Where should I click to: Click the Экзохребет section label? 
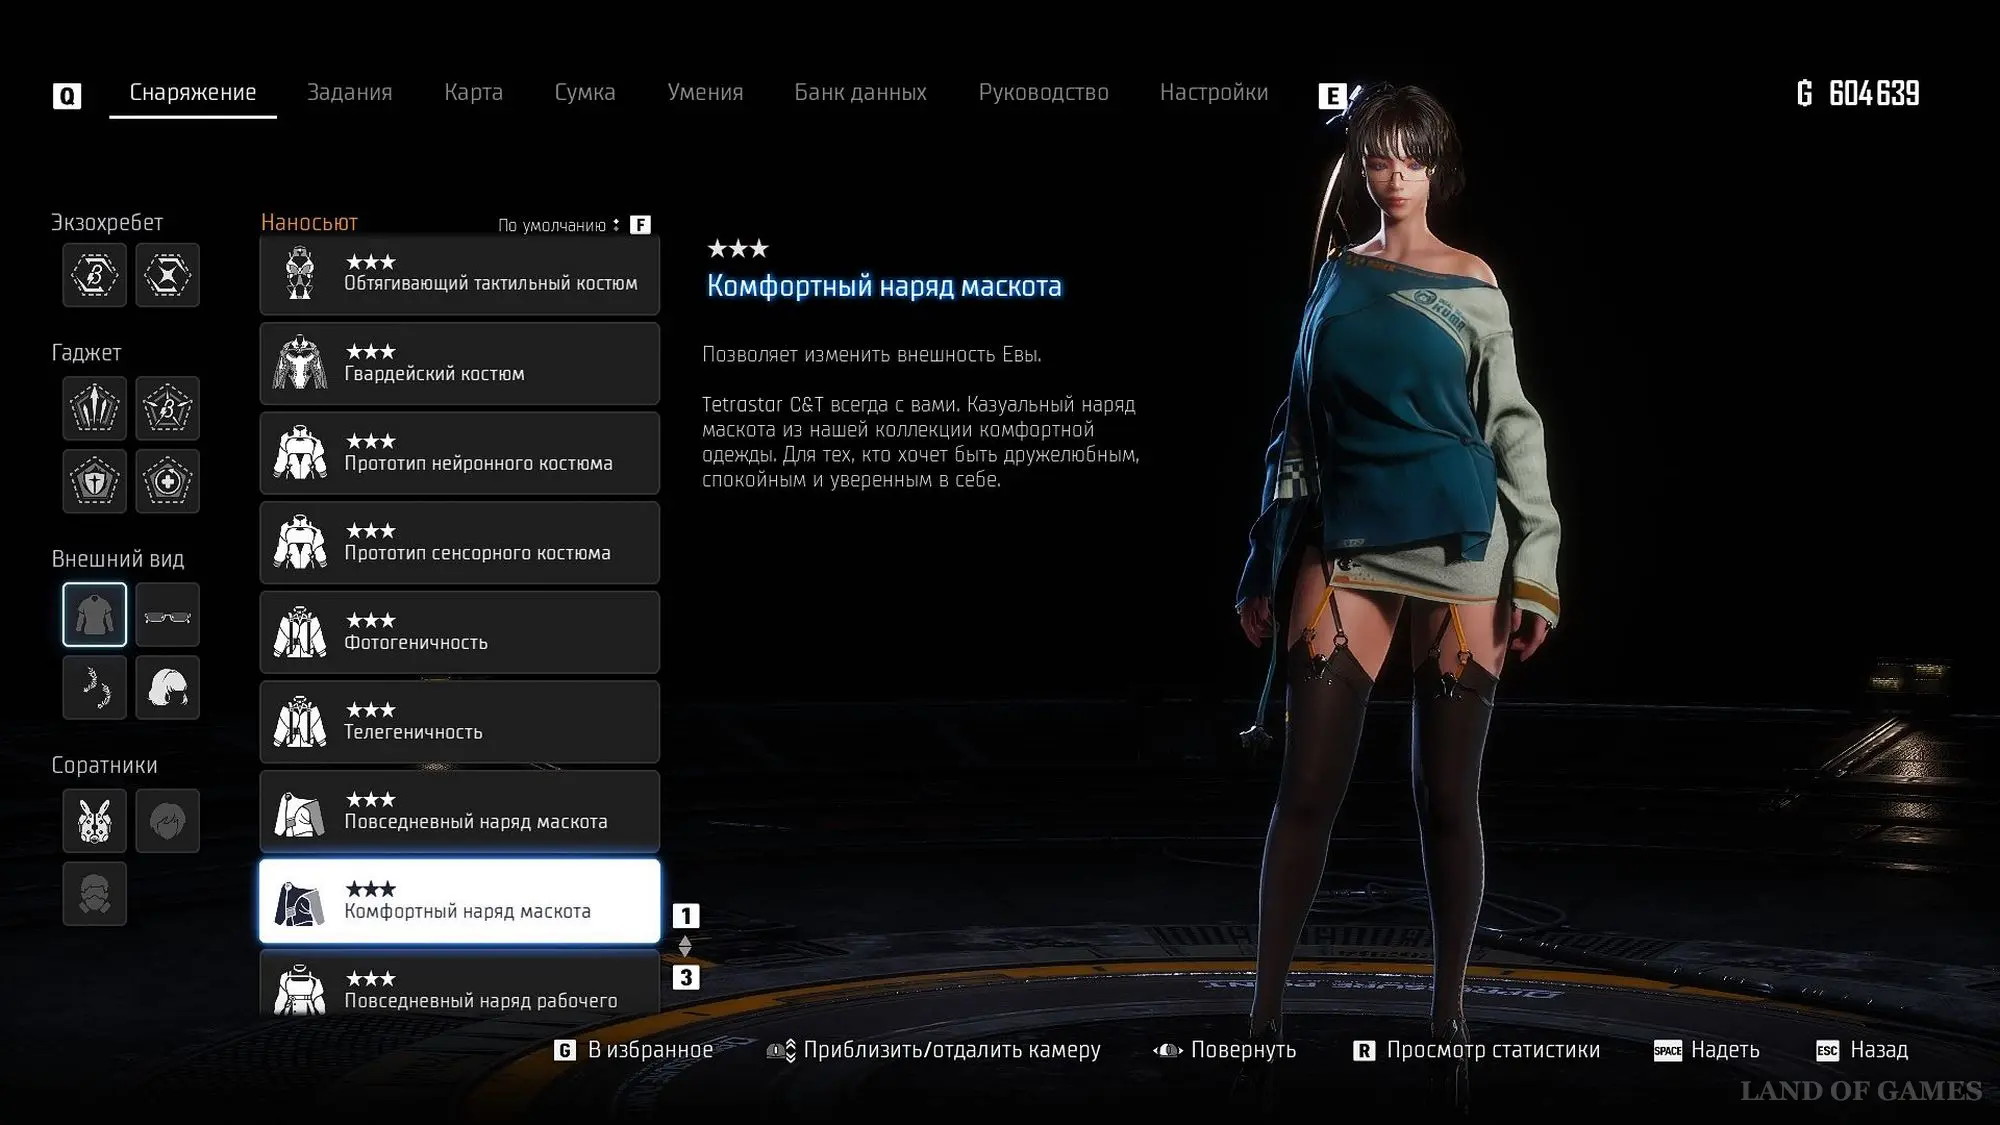coord(107,223)
